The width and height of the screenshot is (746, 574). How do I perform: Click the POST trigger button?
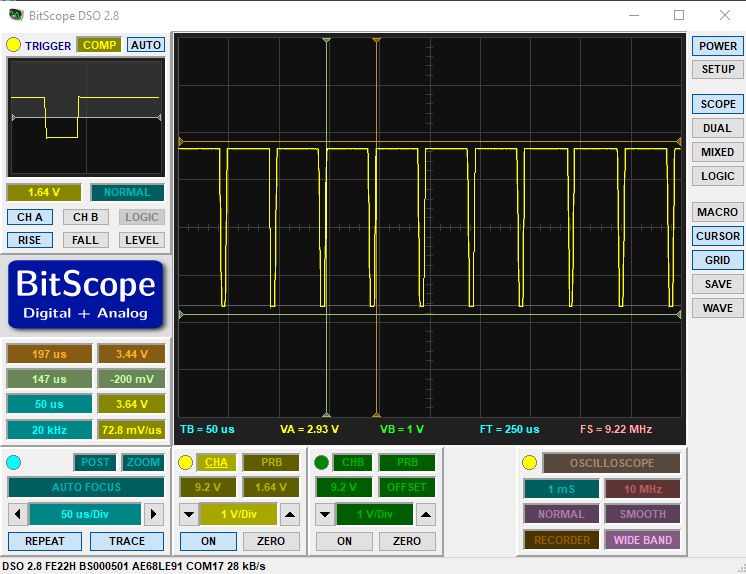(x=95, y=462)
